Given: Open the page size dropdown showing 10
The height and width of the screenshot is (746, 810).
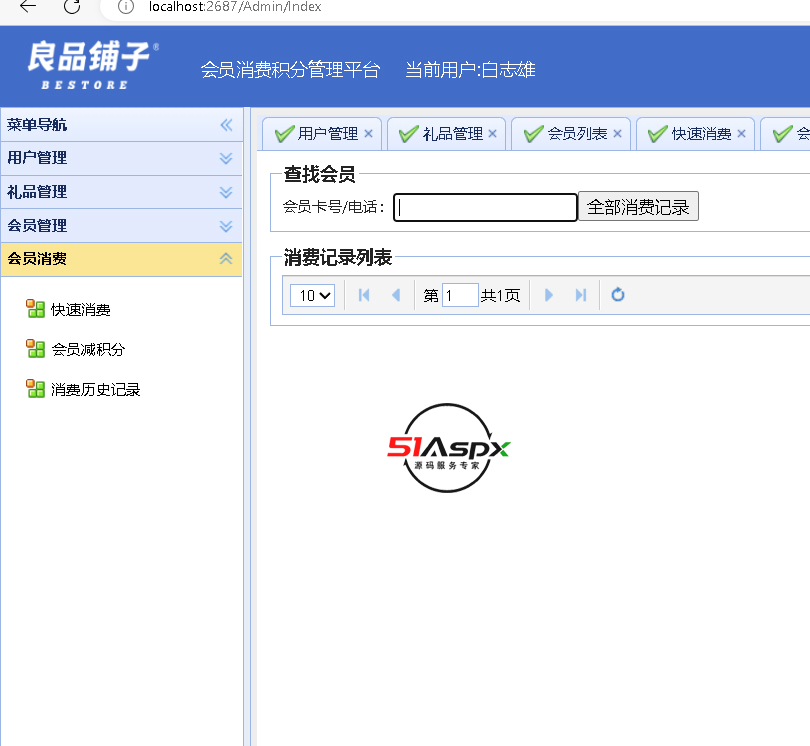Looking at the screenshot, I should [313, 296].
